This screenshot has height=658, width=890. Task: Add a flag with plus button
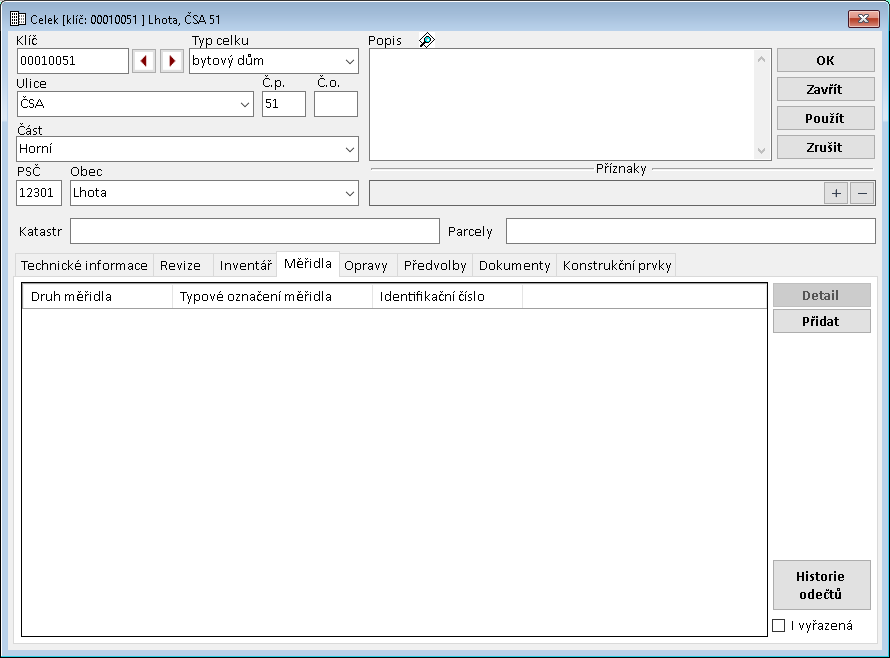[836, 194]
